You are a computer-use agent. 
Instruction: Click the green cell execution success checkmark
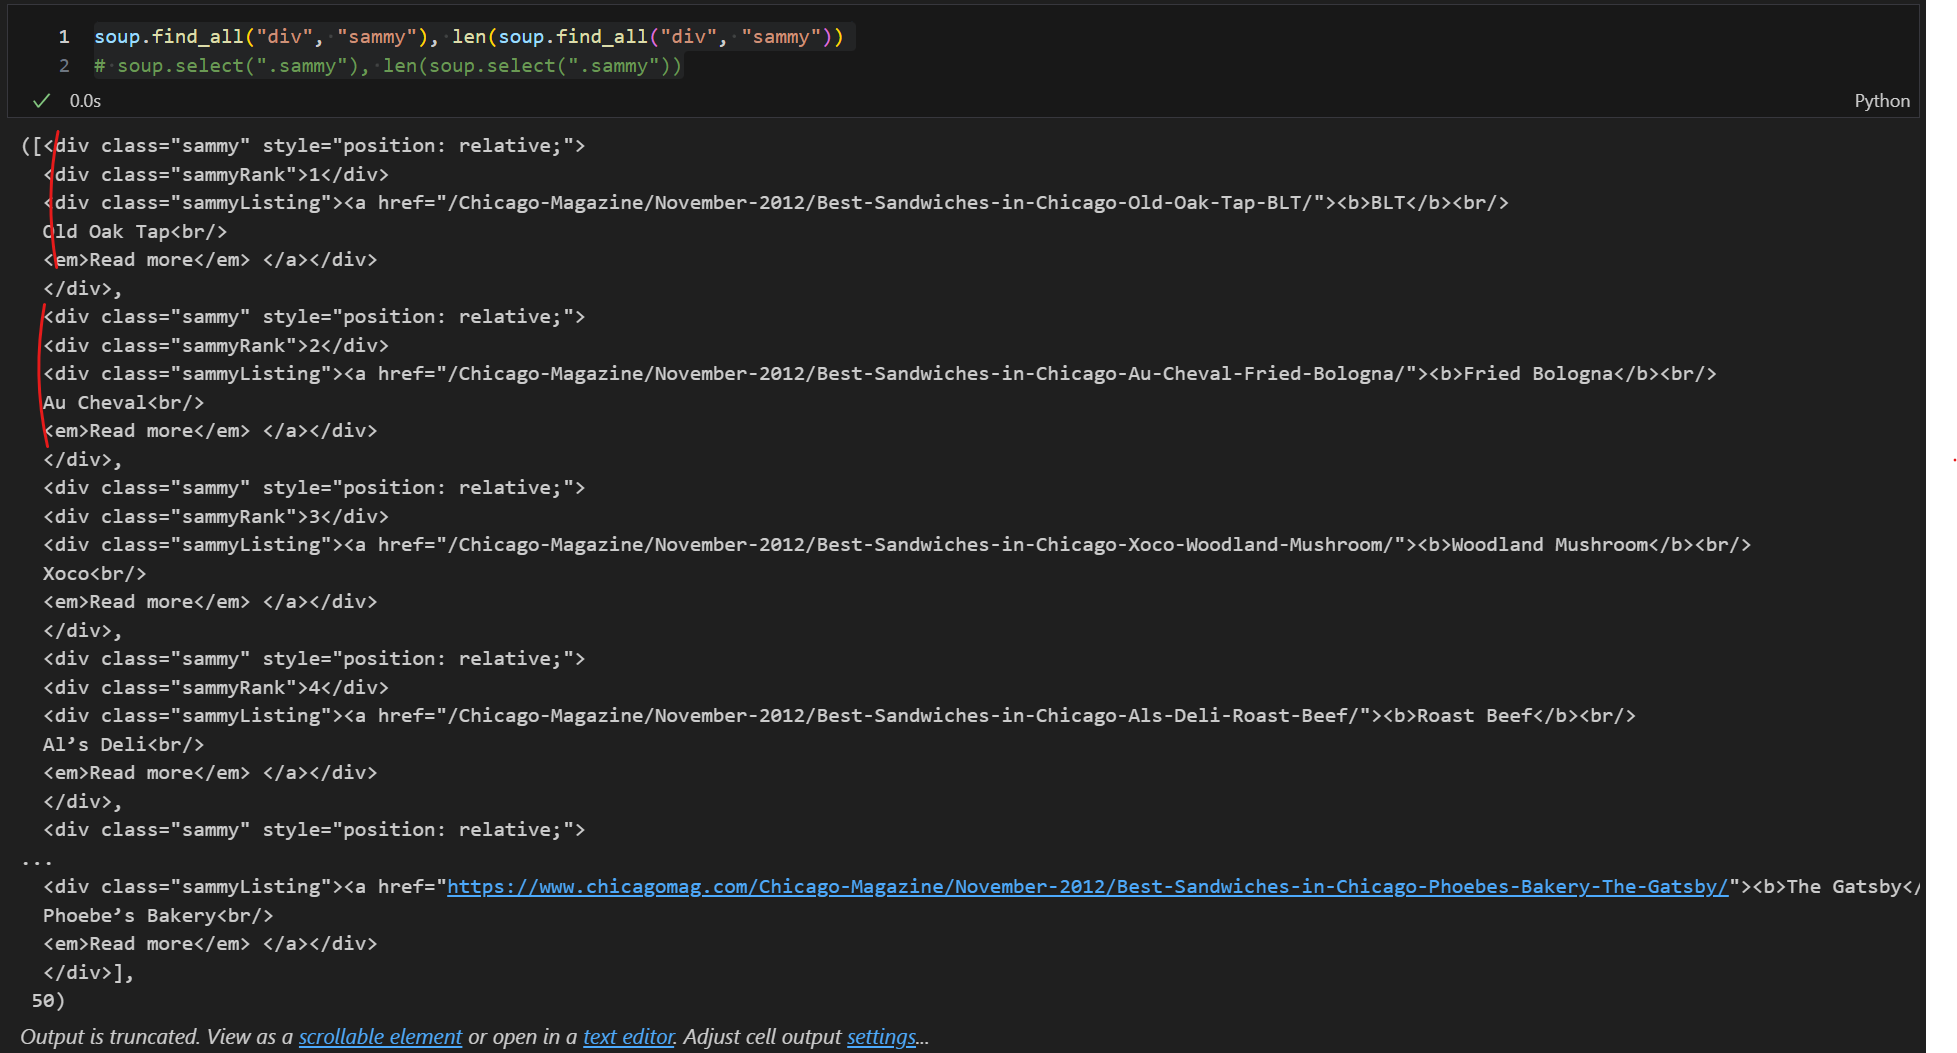point(41,101)
